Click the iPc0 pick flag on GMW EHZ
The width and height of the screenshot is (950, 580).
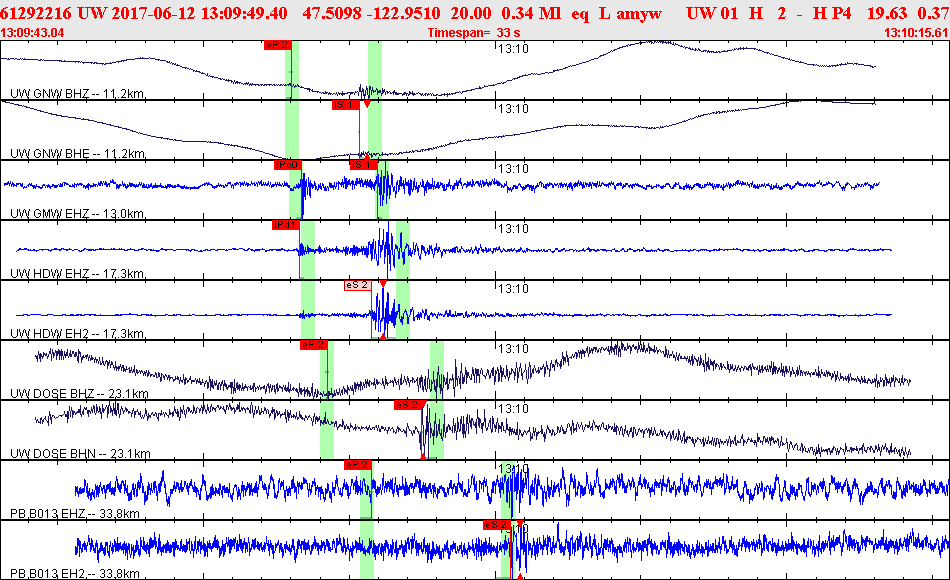287,165
